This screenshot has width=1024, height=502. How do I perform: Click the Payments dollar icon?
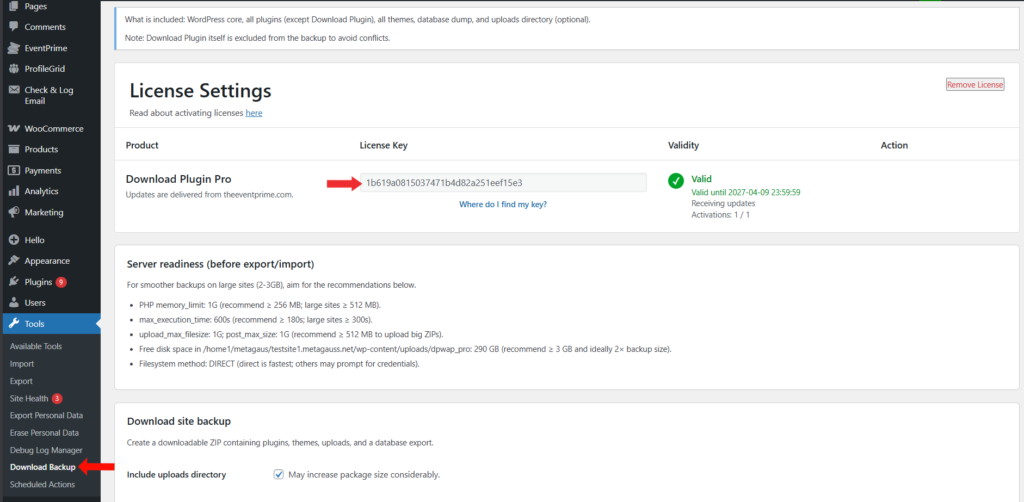coord(14,171)
